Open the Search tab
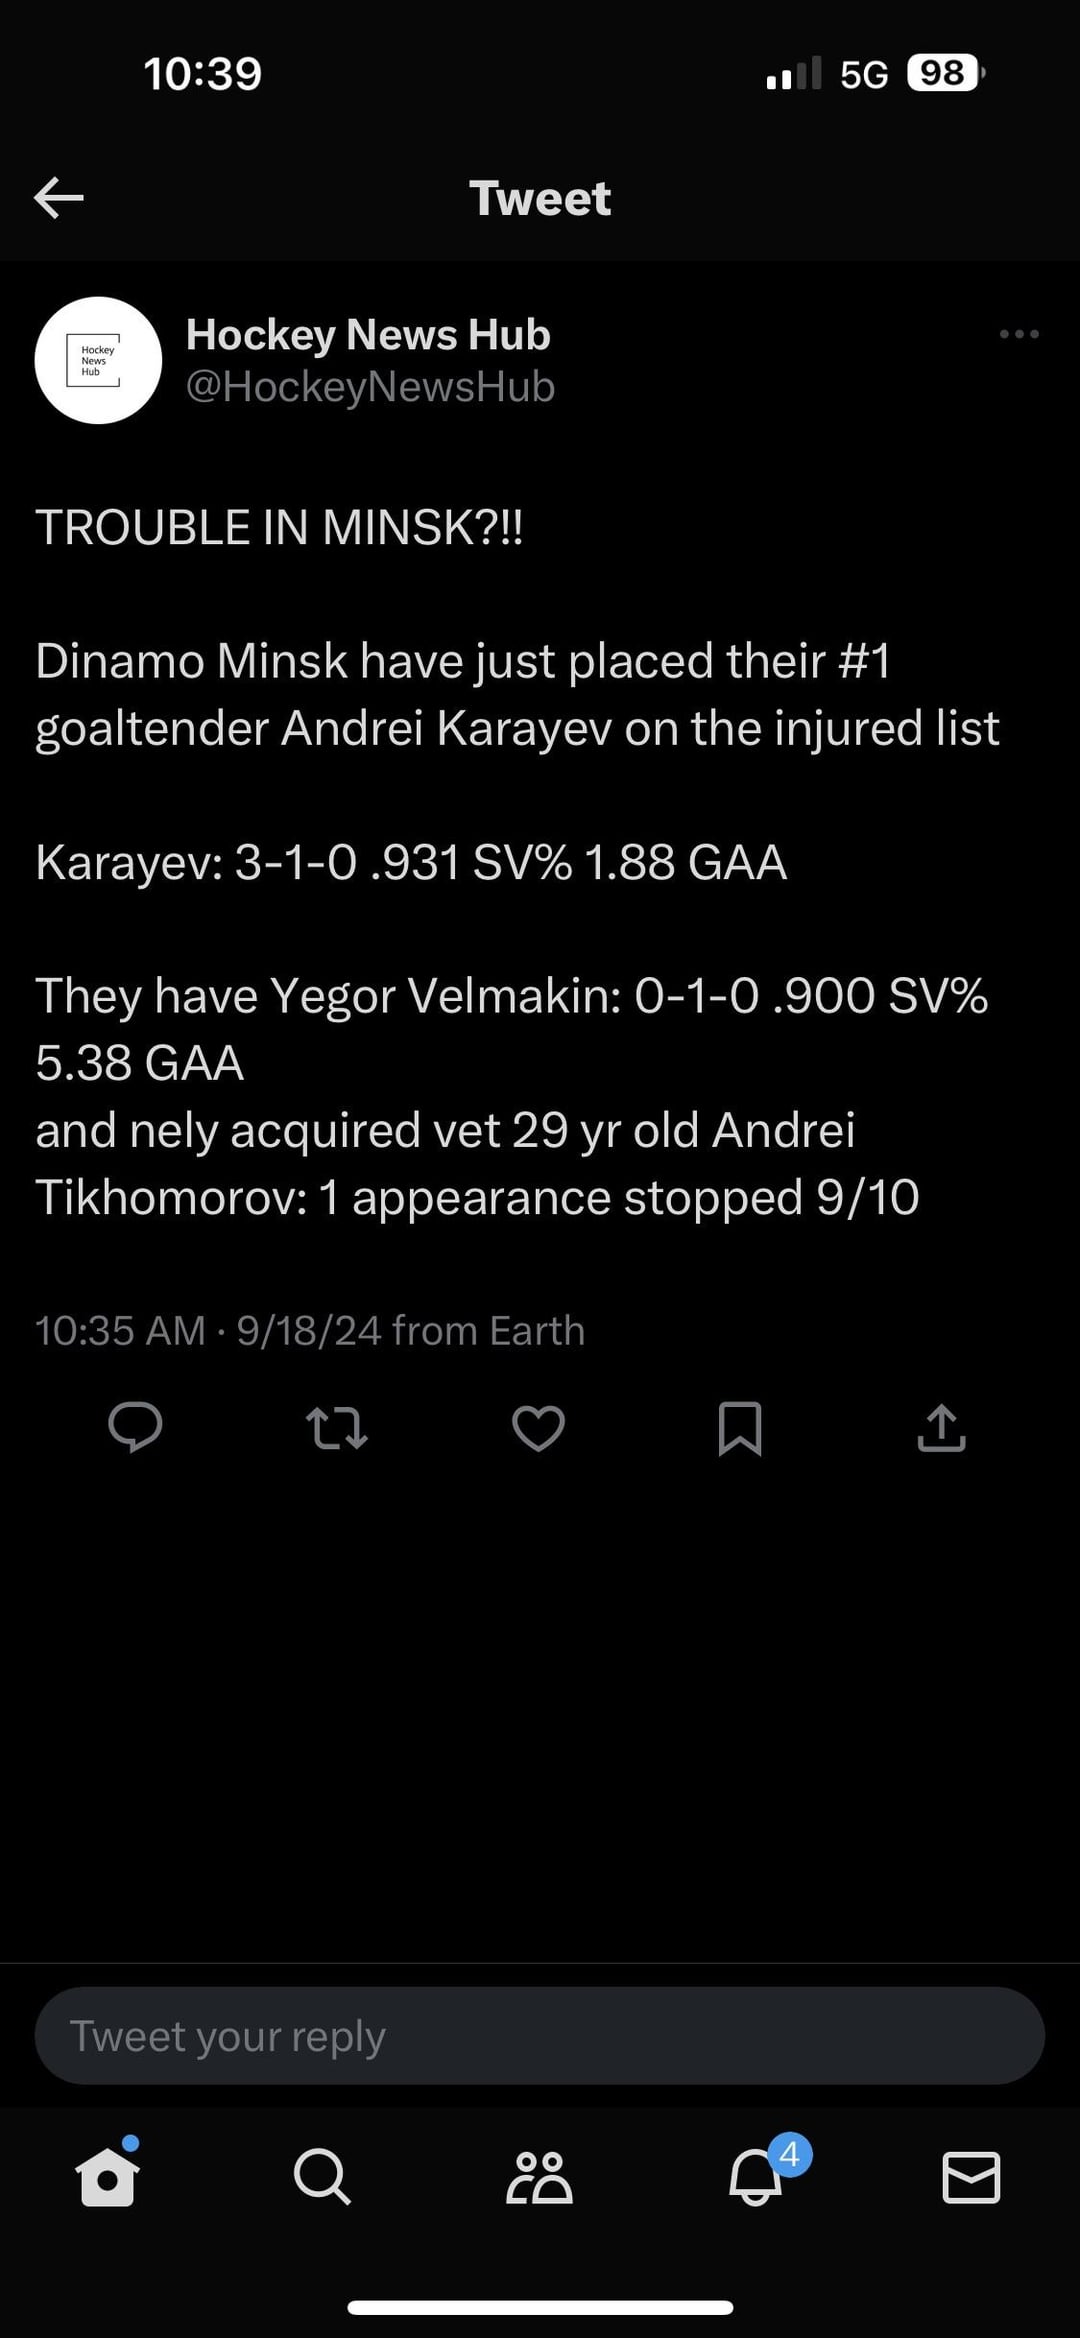Viewport: 1080px width, 2338px height. tap(322, 2176)
